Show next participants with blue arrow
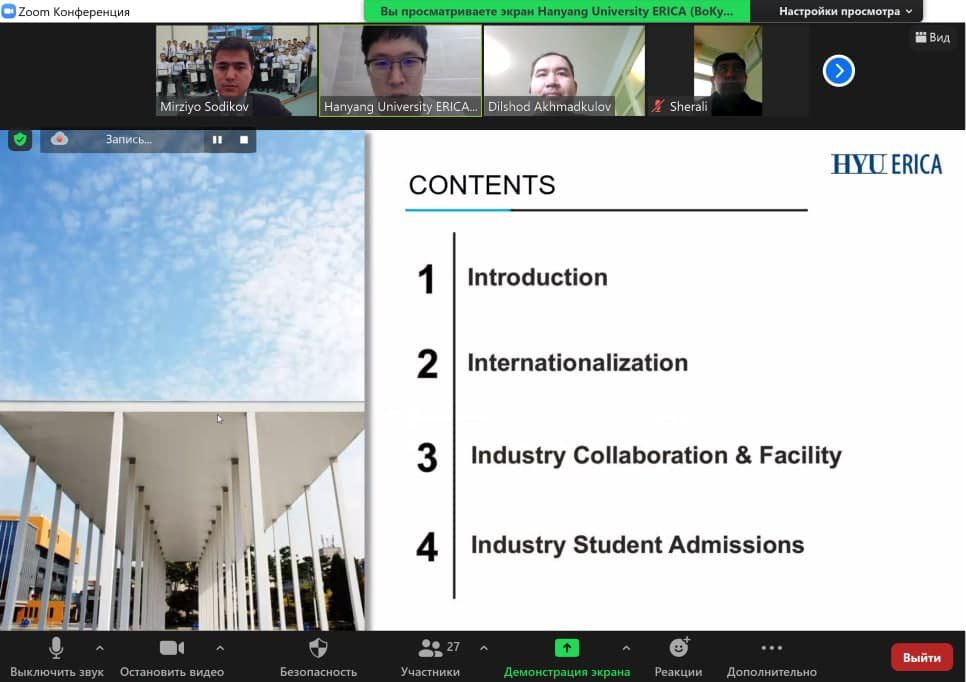Image resolution: width=966 pixels, height=682 pixels. [838, 70]
